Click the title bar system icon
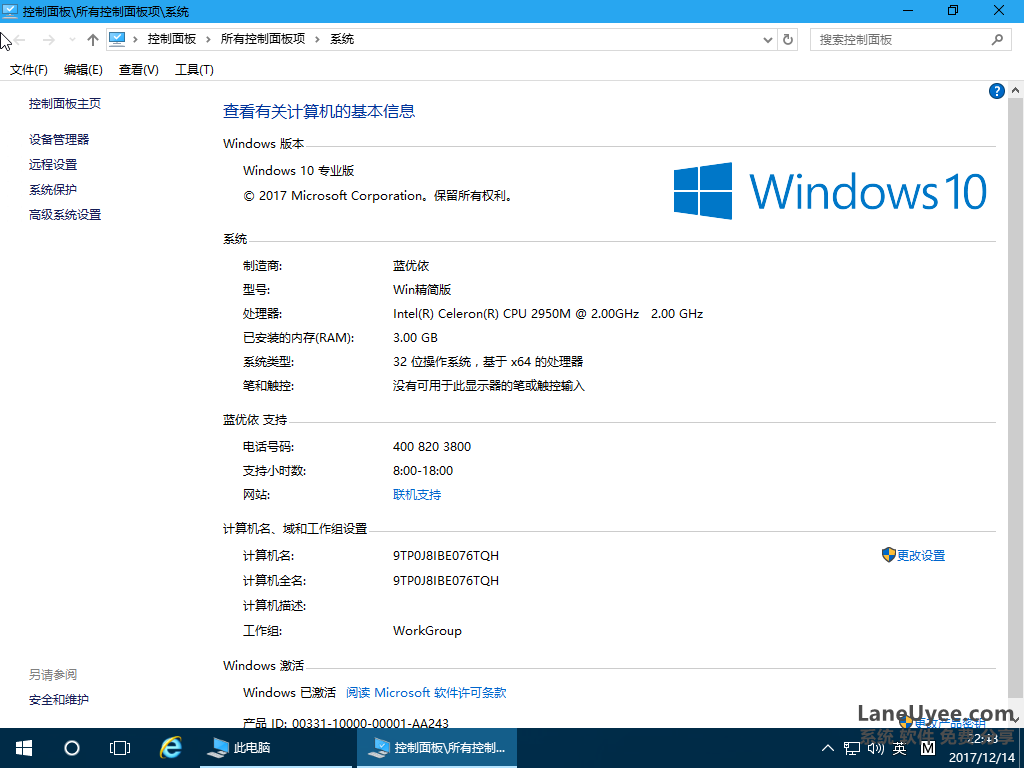This screenshot has width=1024, height=768. 10,11
